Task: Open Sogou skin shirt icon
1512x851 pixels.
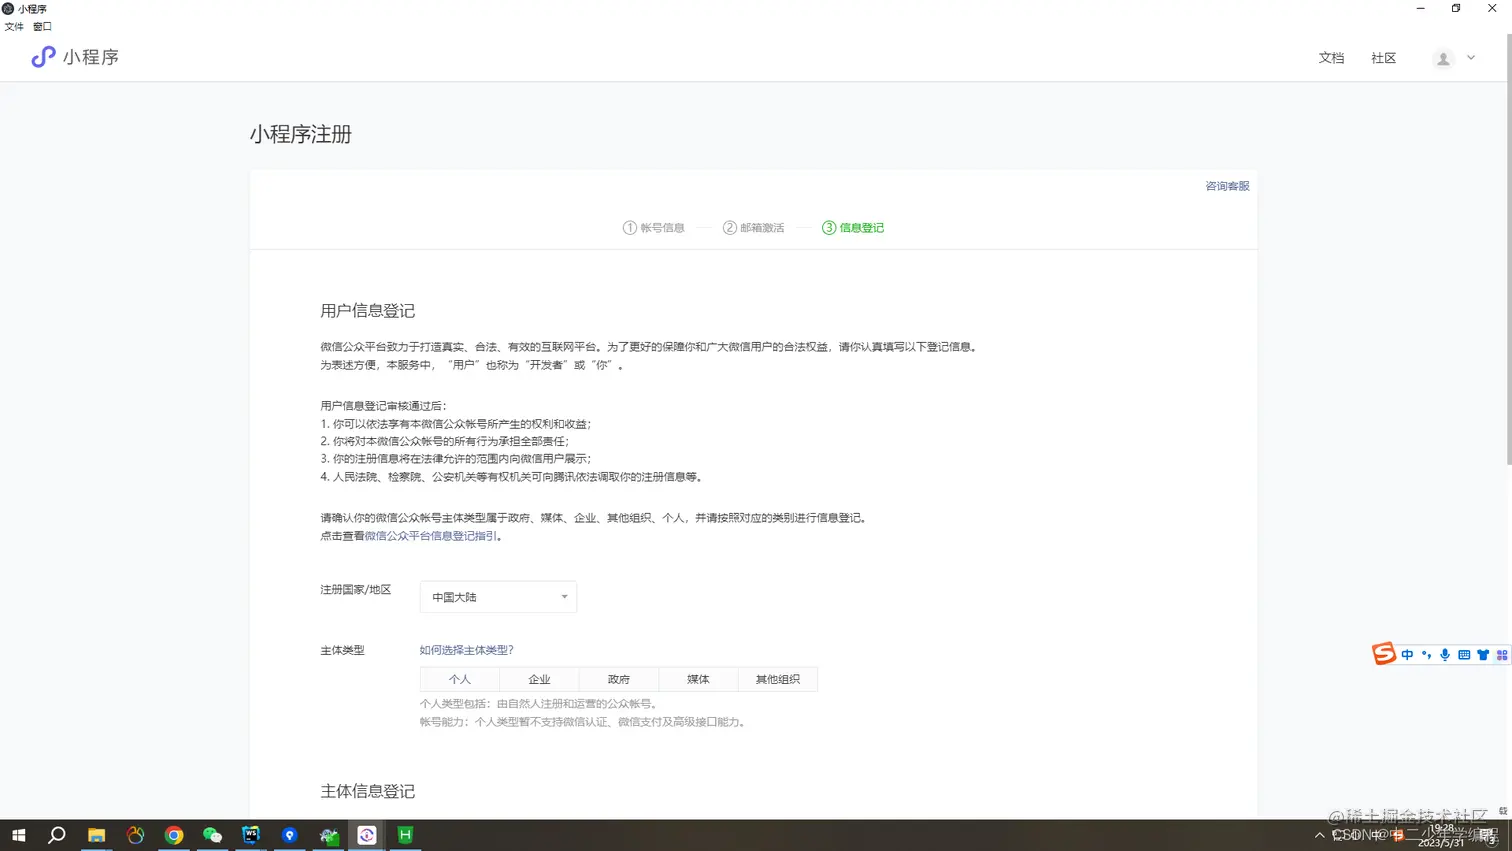Action: [x=1483, y=655]
